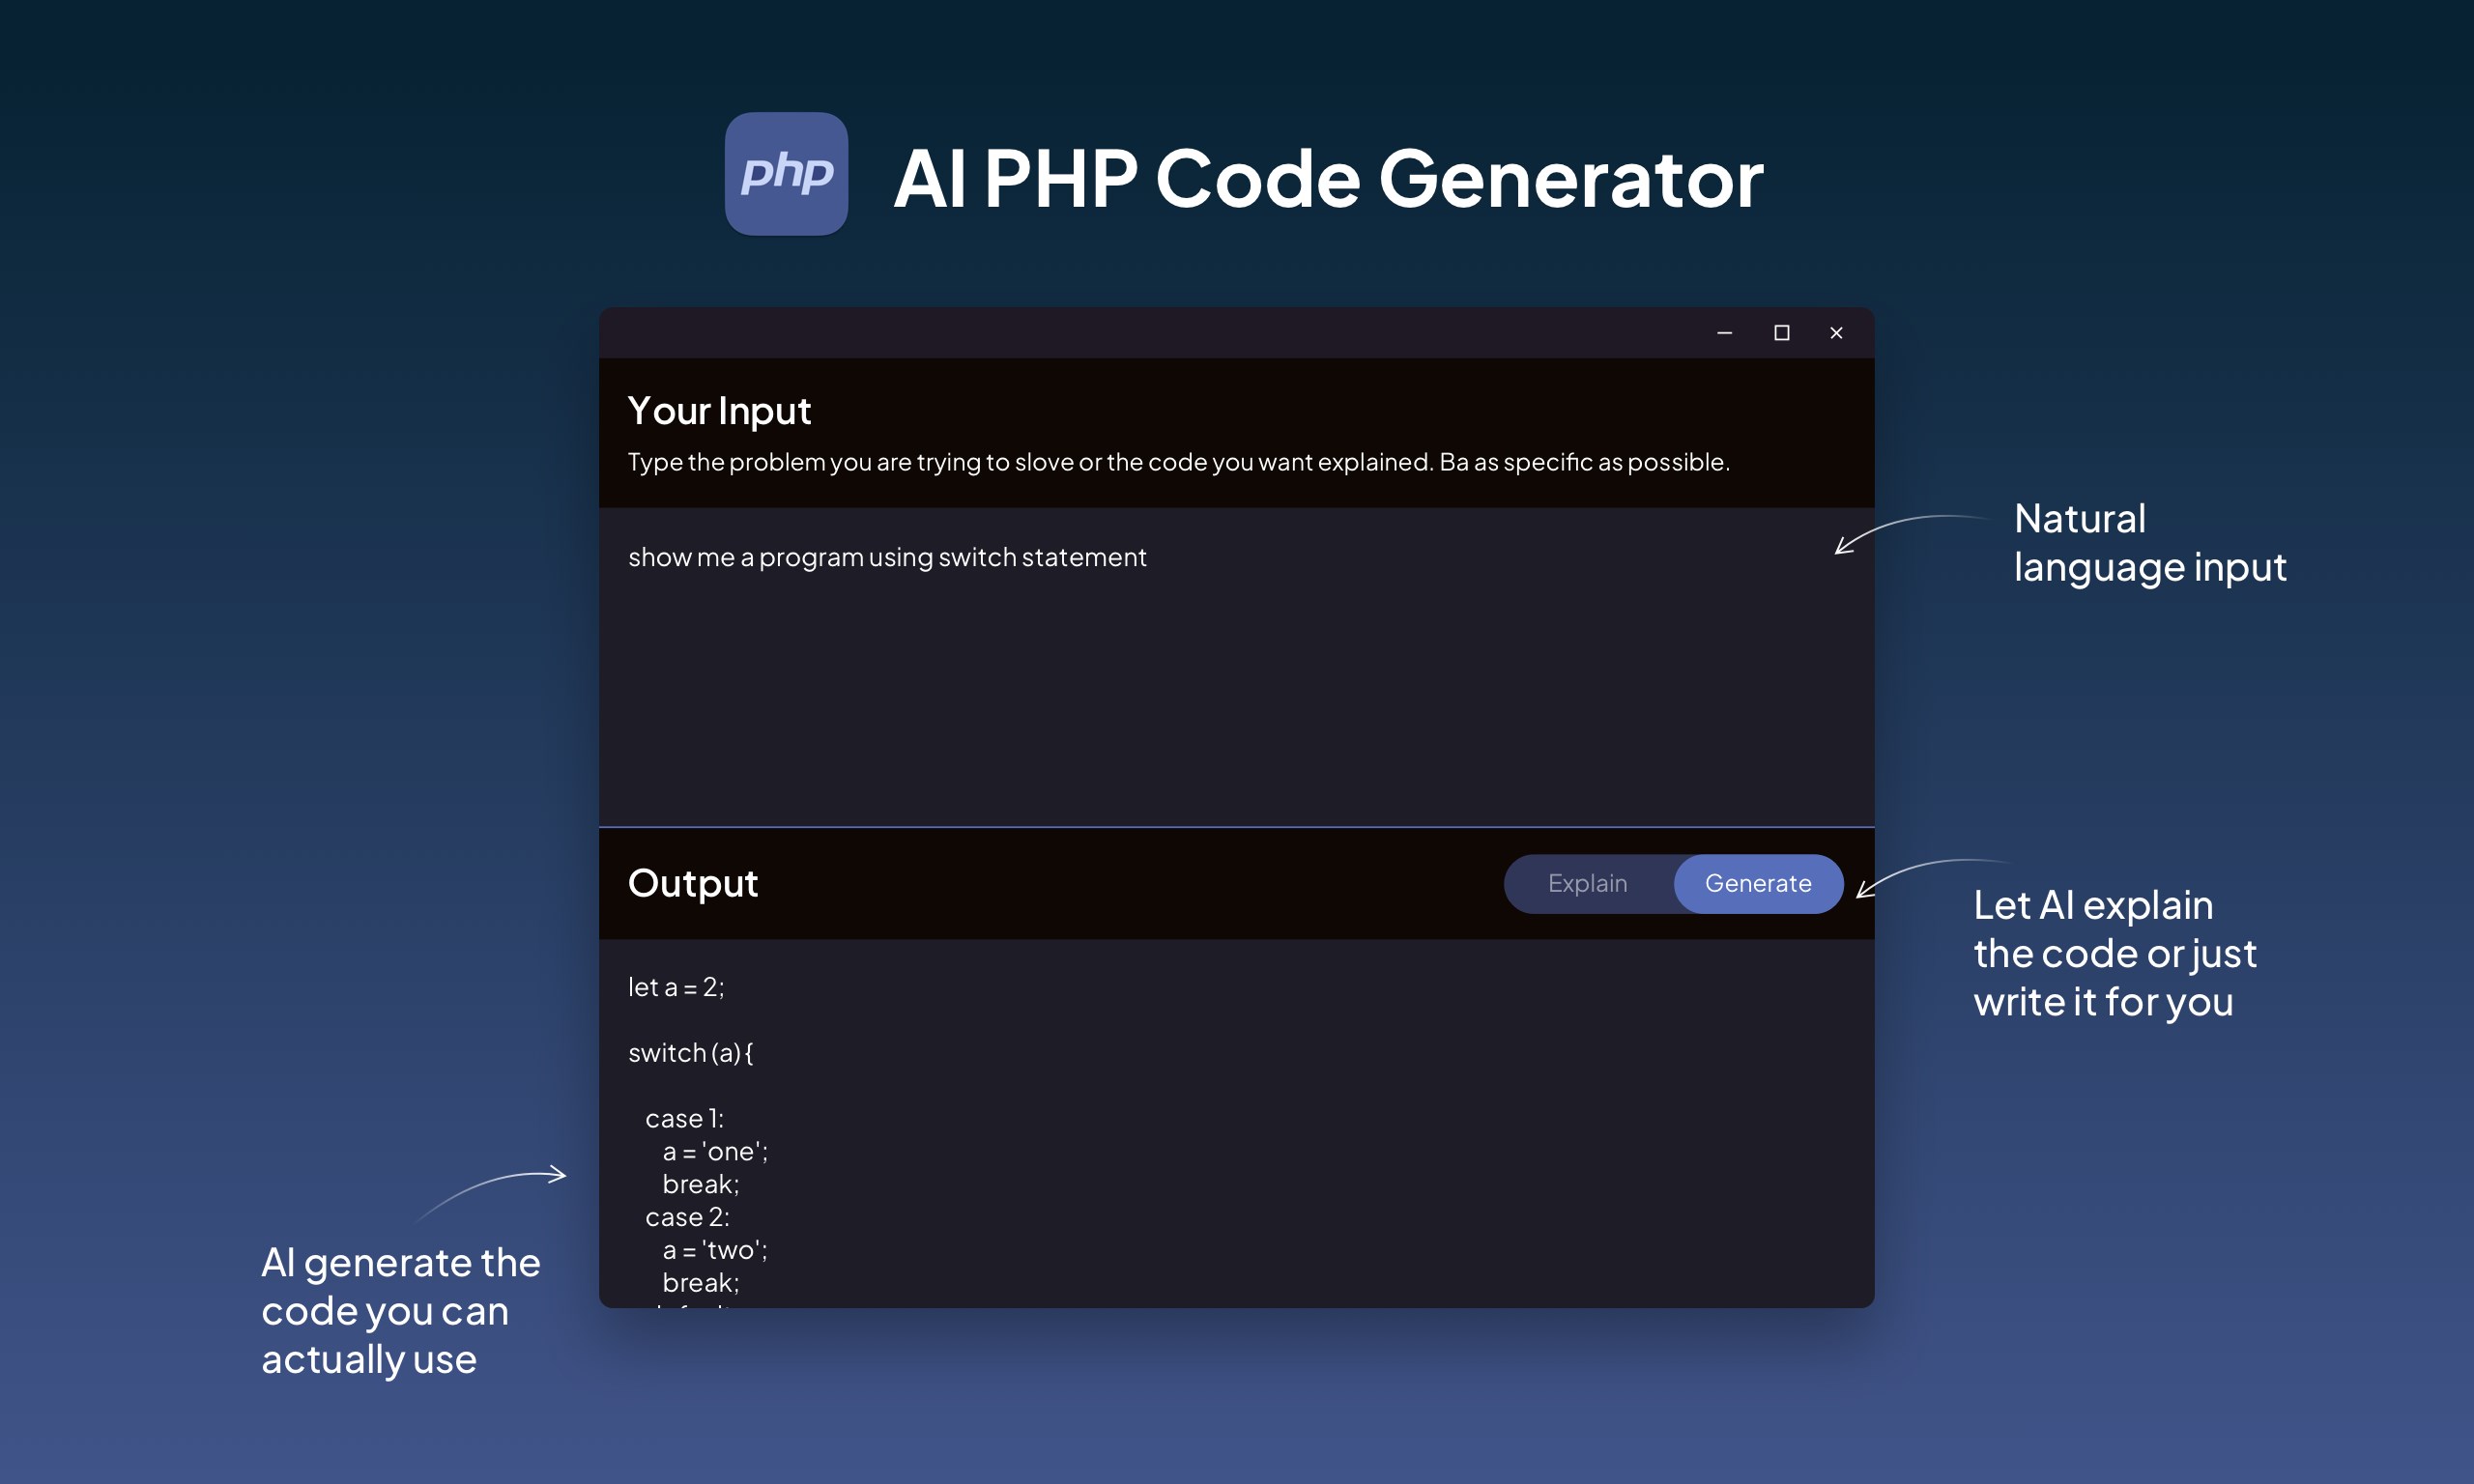Click the "a = 'one';" code line
The image size is (2474, 1484).
pyautogui.click(x=714, y=1152)
